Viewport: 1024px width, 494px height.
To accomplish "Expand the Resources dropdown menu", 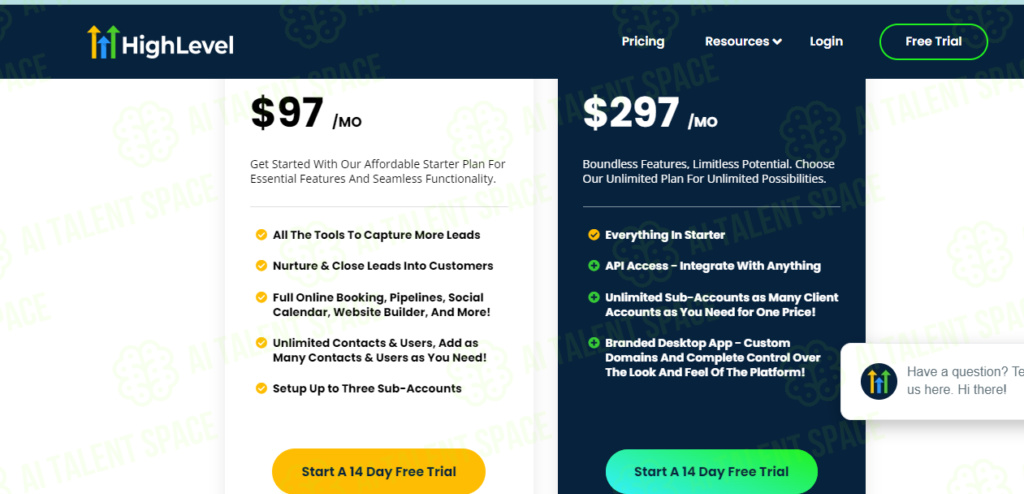I will 743,41.
